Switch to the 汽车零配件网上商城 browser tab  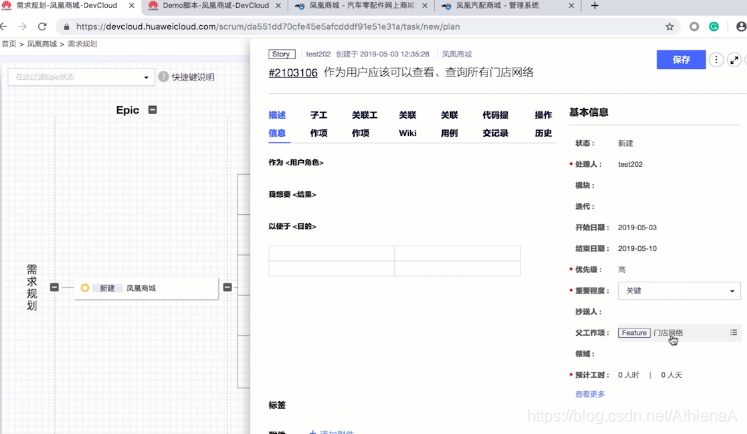tap(362, 6)
